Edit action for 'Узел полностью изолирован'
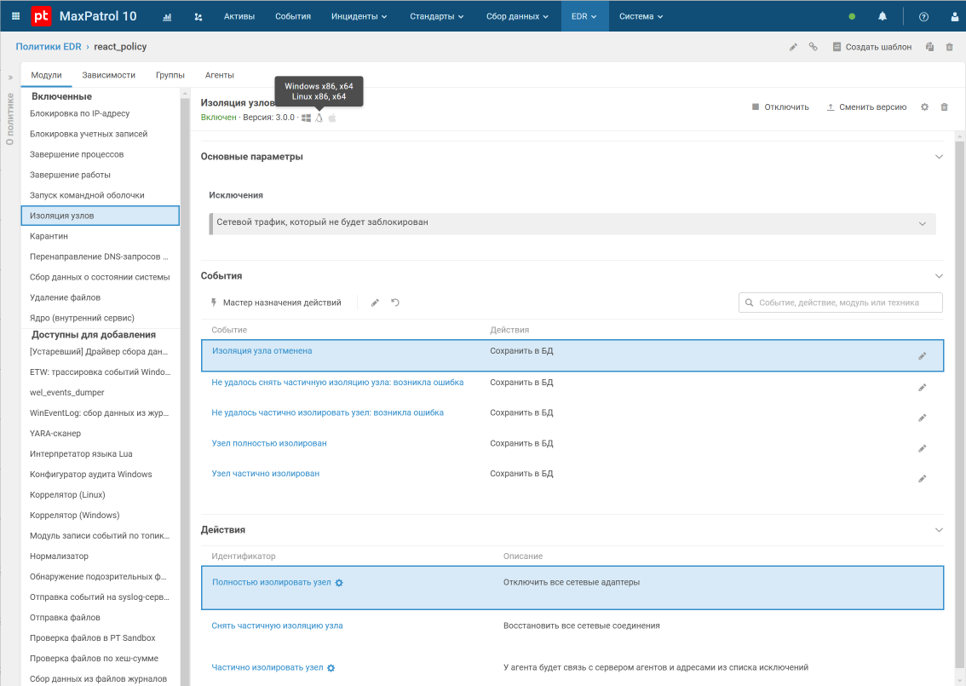The height and width of the screenshot is (686, 966). point(922,448)
